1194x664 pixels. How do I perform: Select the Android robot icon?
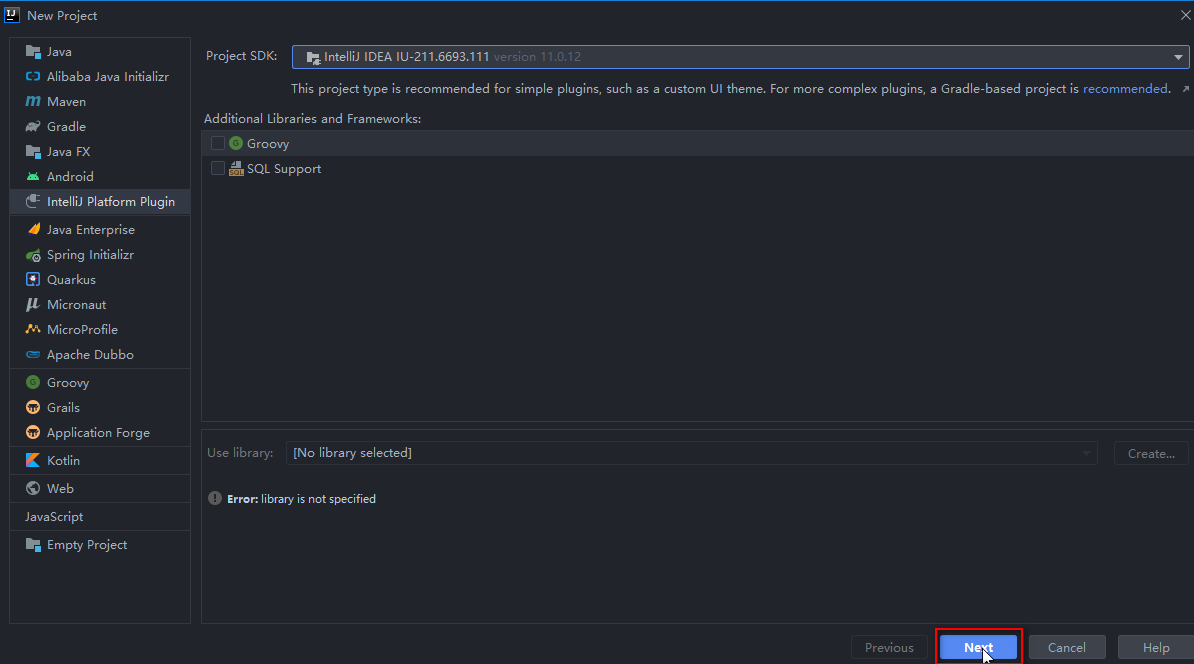coord(33,177)
